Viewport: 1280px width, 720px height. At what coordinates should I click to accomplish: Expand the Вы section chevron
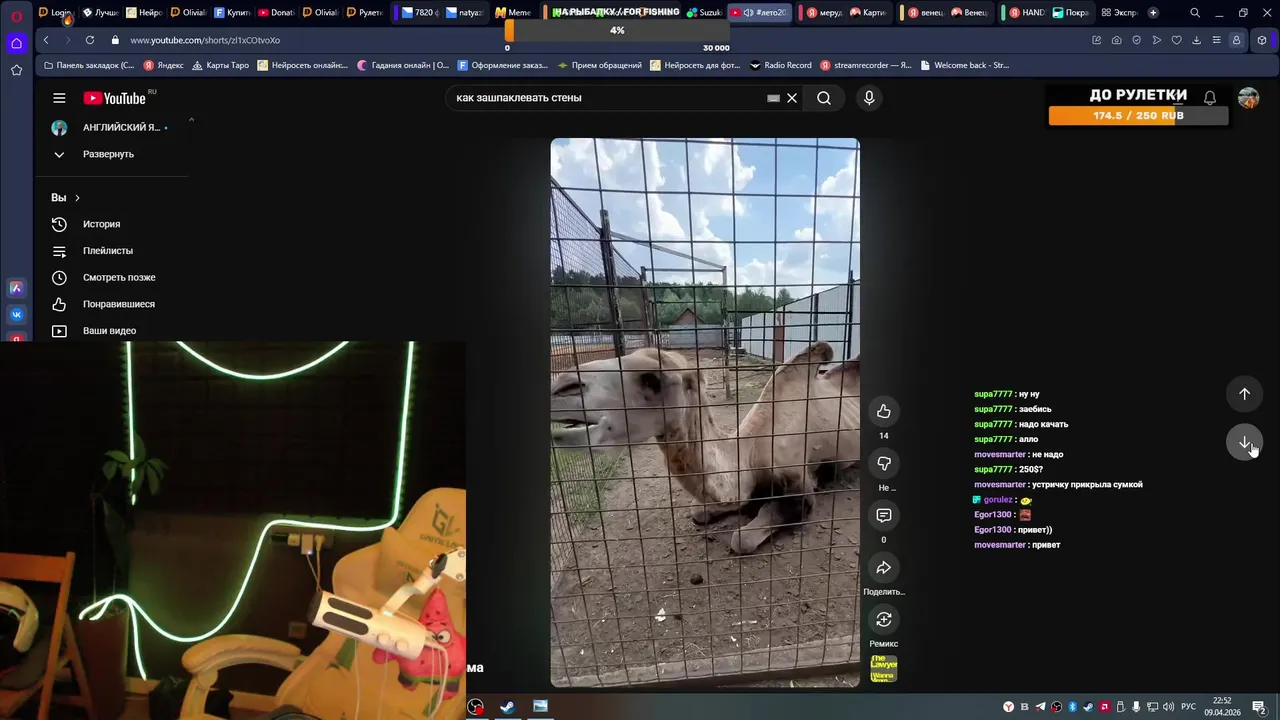tap(77, 198)
